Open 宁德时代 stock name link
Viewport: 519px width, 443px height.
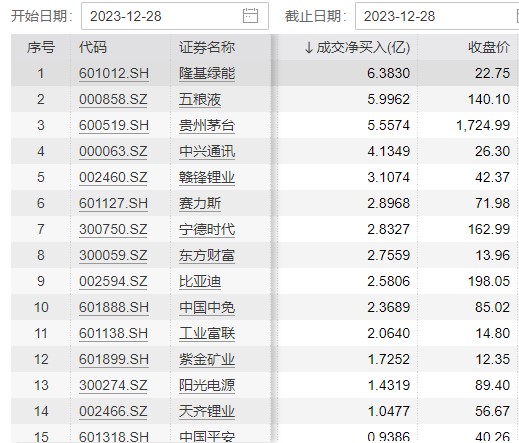pyautogui.click(x=207, y=229)
